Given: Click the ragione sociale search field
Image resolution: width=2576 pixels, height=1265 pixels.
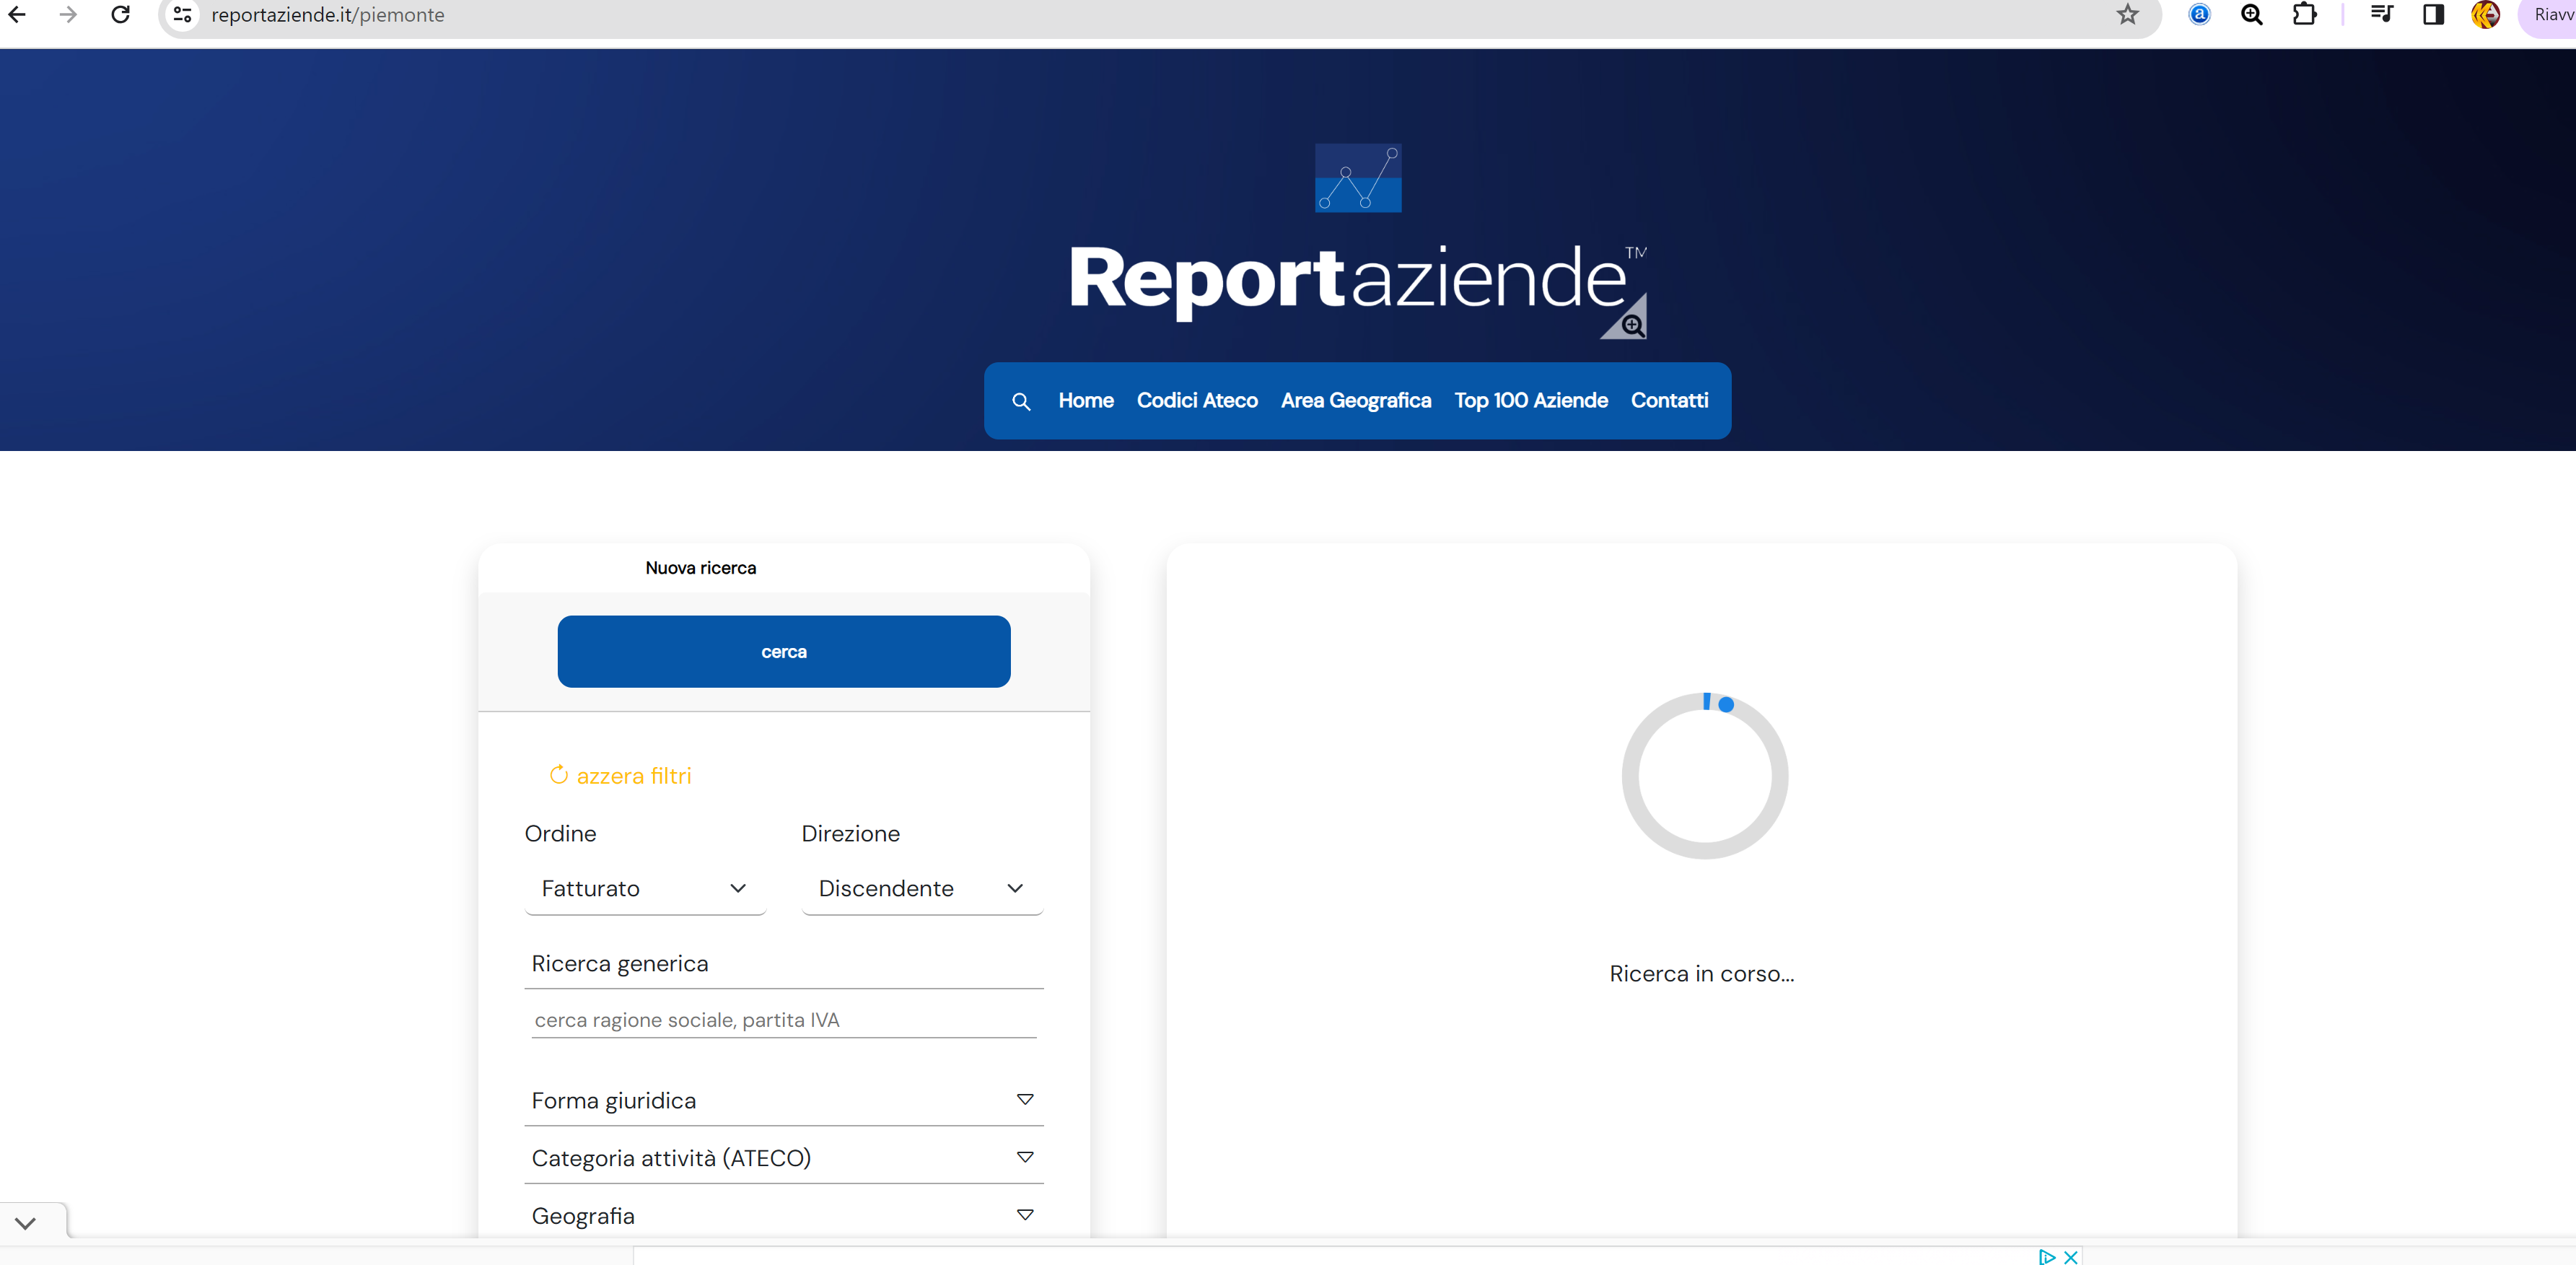Looking at the screenshot, I should click(x=783, y=1020).
